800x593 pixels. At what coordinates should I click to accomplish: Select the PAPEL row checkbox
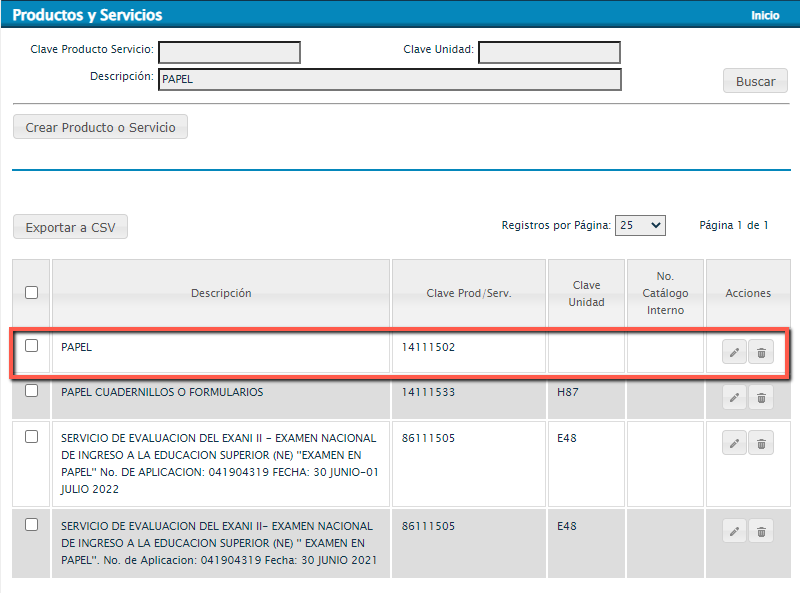pos(32,346)
